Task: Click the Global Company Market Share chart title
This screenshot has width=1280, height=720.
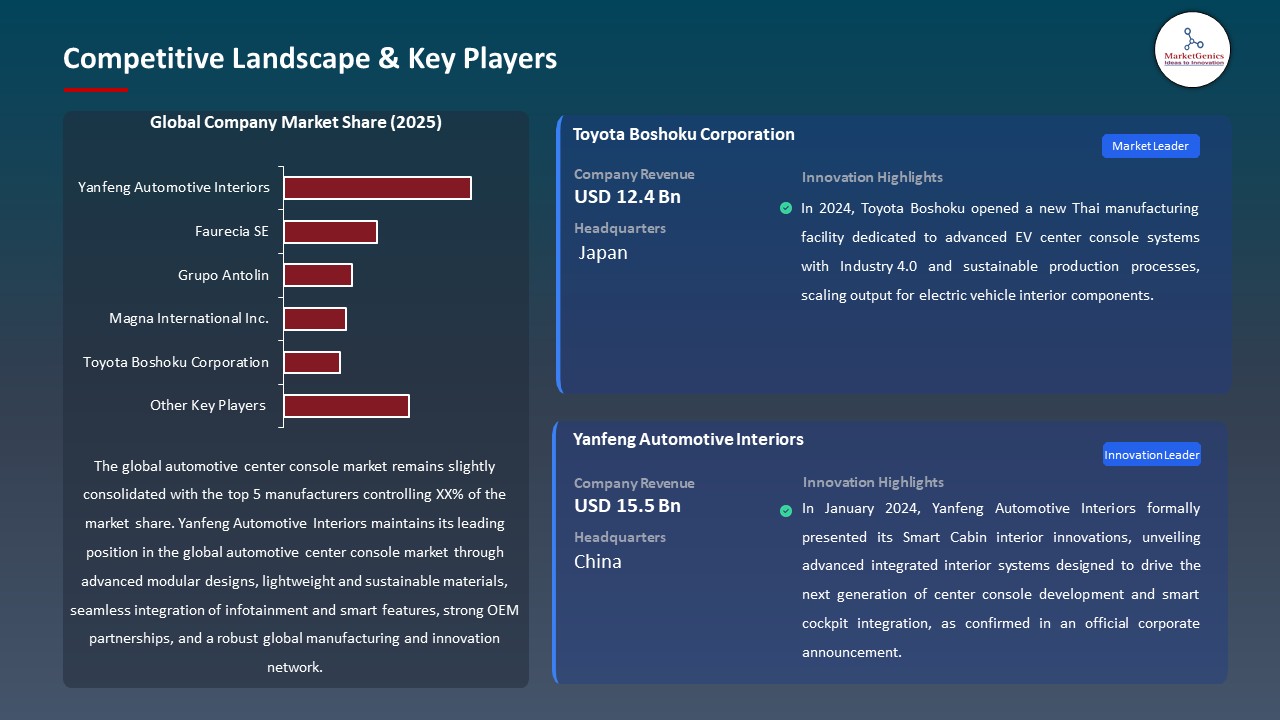Action: (296, 123)
